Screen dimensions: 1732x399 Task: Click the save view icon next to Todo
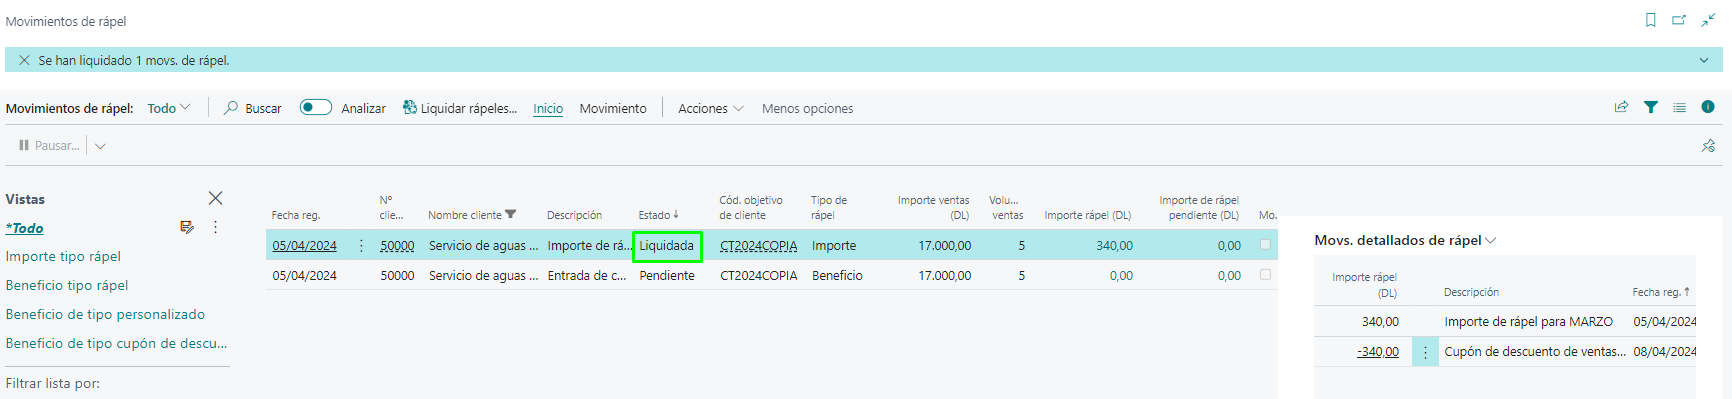tap(187, 227)
